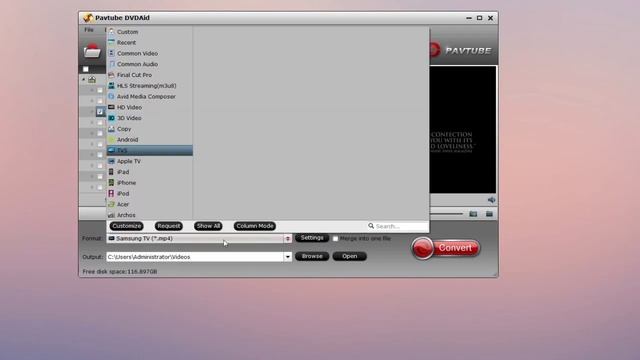Click the disc folder icon in the title tree
Viewport: 640px width, 360px height.
[x=92, y=80]
